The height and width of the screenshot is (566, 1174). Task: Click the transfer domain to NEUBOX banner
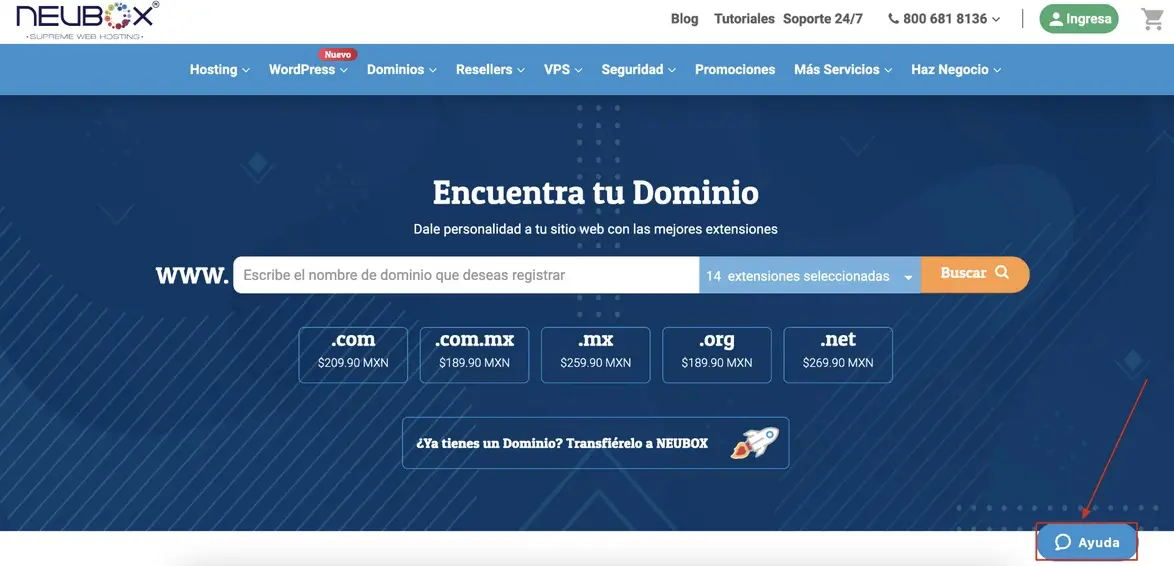click(x=595, y=442)
